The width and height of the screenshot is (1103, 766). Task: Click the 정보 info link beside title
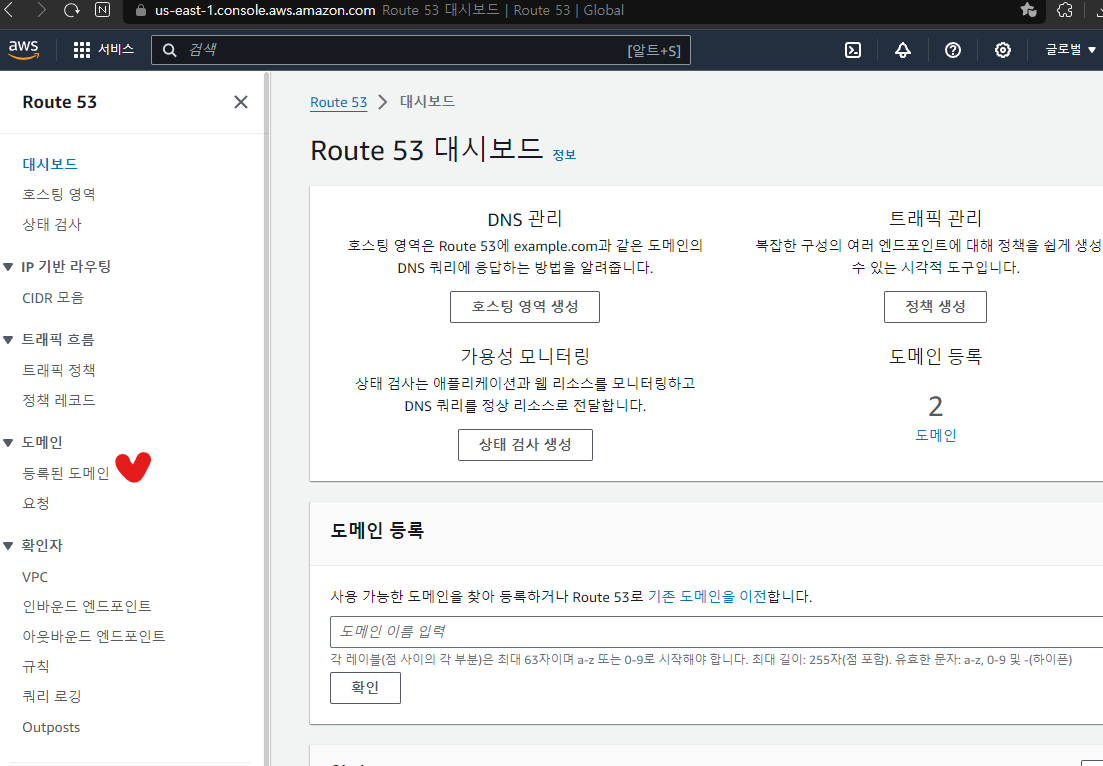(x=564, y=155)
